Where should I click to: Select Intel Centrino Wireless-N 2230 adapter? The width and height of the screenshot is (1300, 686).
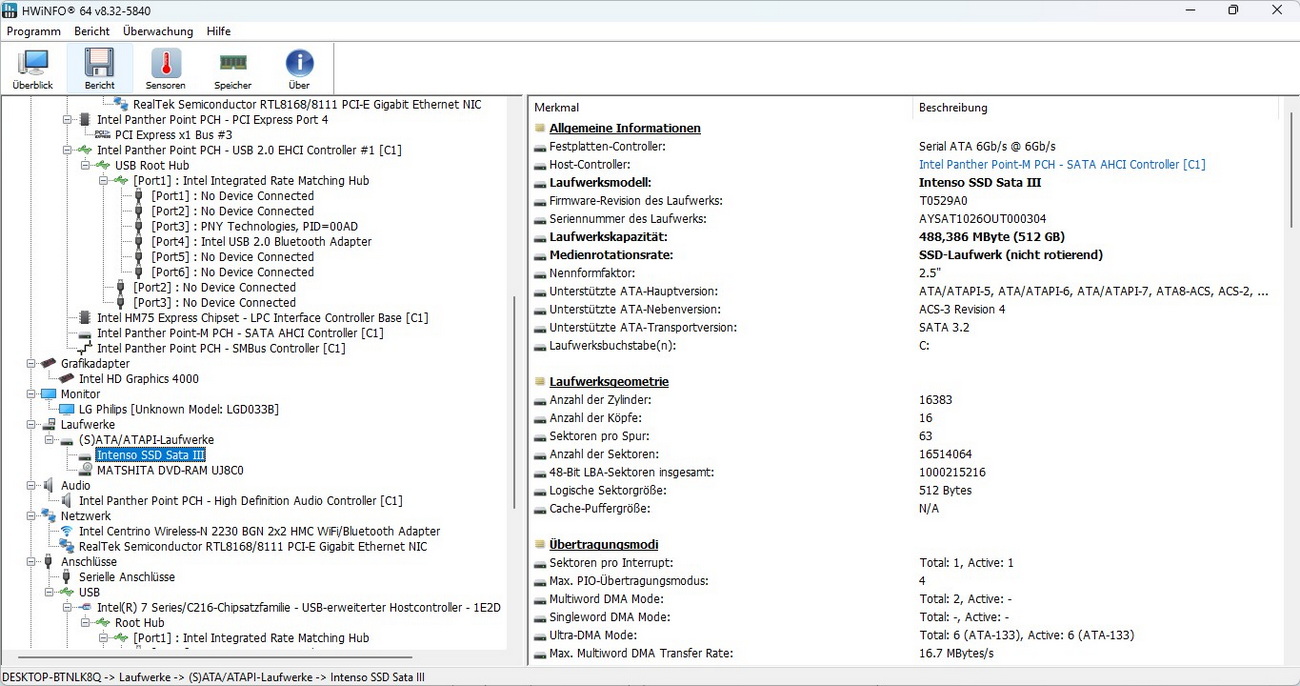[259, 531]
